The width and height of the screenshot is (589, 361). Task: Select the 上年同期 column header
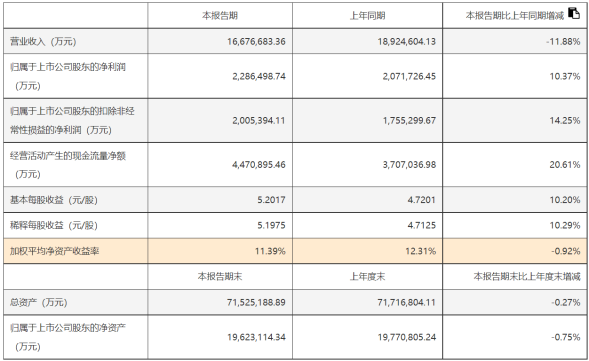(x=367, y=16)
